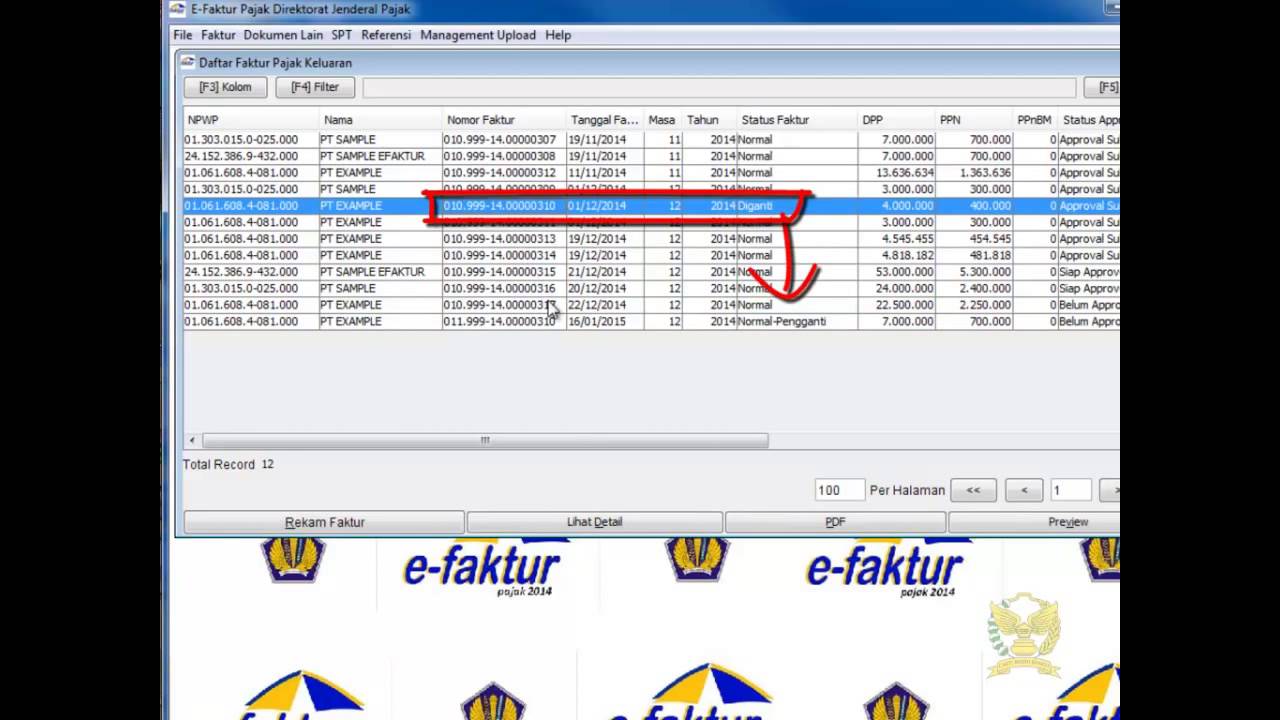1280x720 pixels.
Task: Sort by the Status Faktur column header
Action: click(x=797, y=120)
